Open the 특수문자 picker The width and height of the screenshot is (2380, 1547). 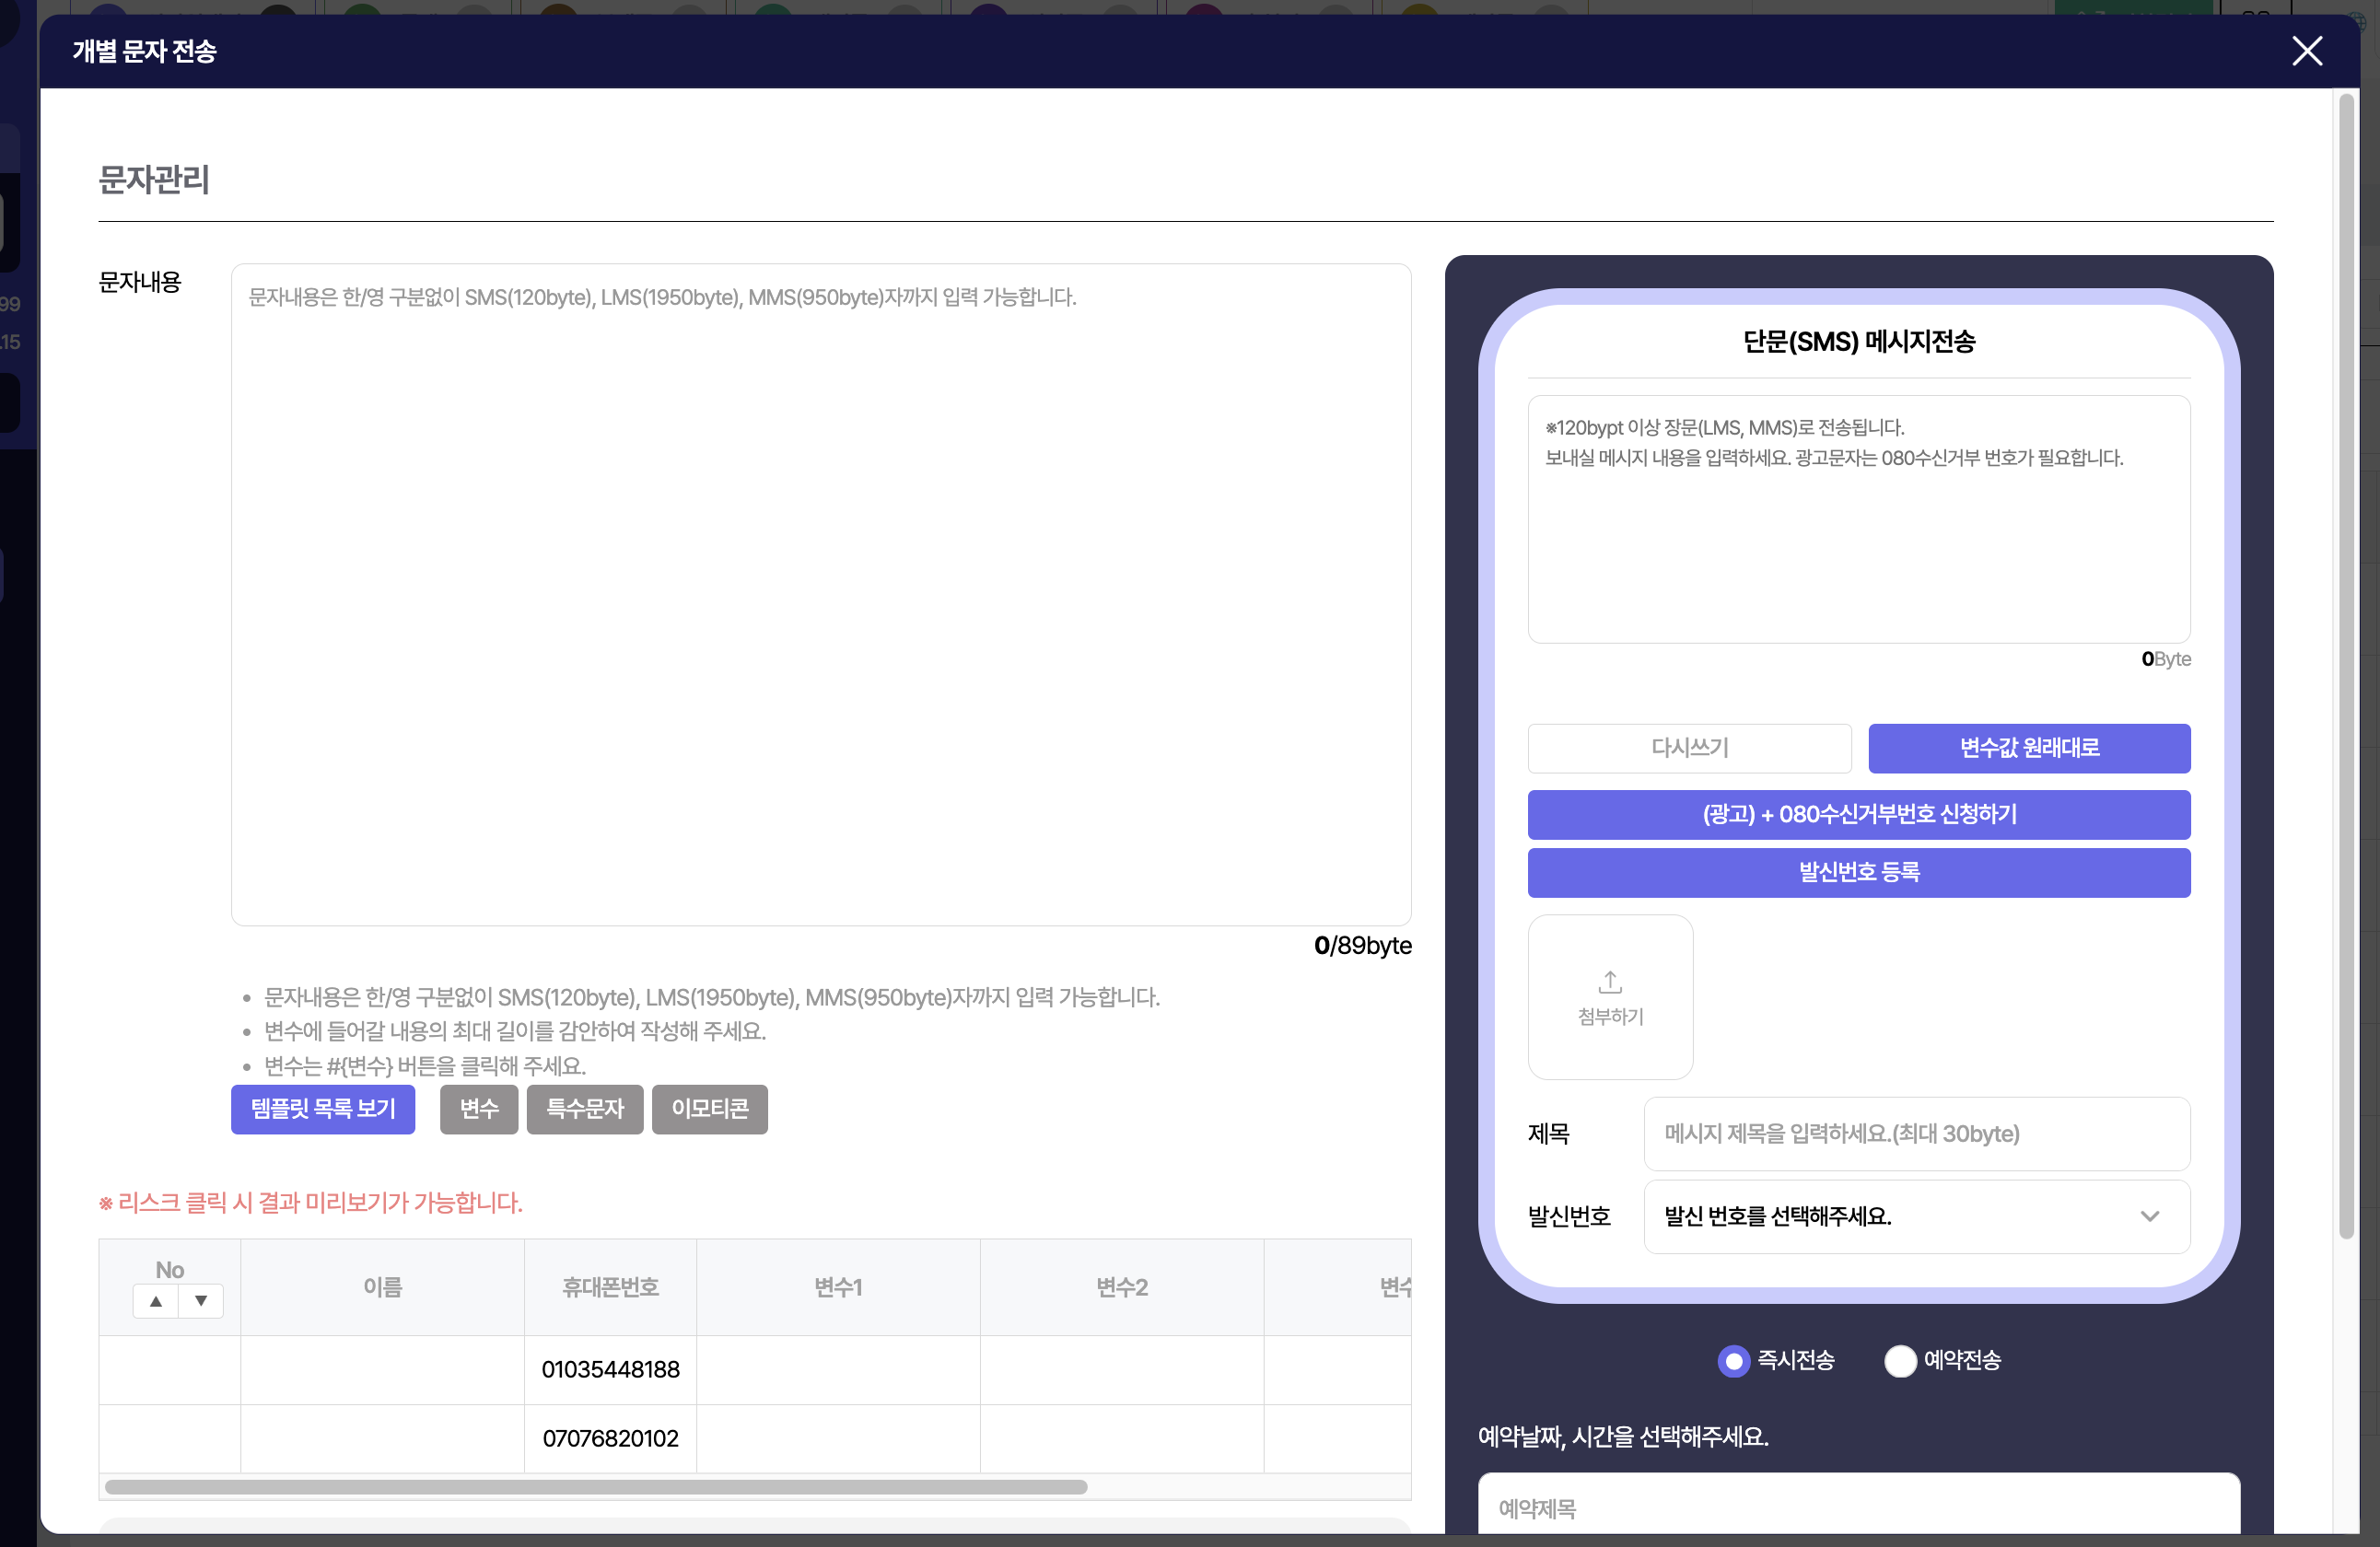pyautogui.click(x=584, y=1109)
